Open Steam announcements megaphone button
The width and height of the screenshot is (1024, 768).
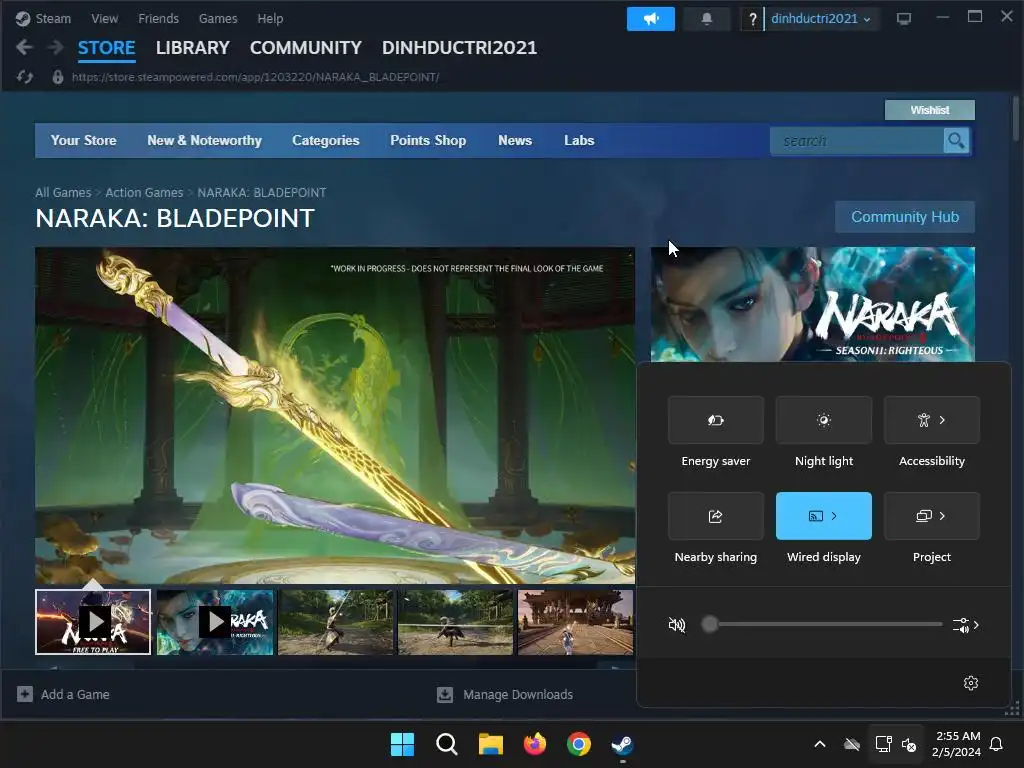coord(650,19)
